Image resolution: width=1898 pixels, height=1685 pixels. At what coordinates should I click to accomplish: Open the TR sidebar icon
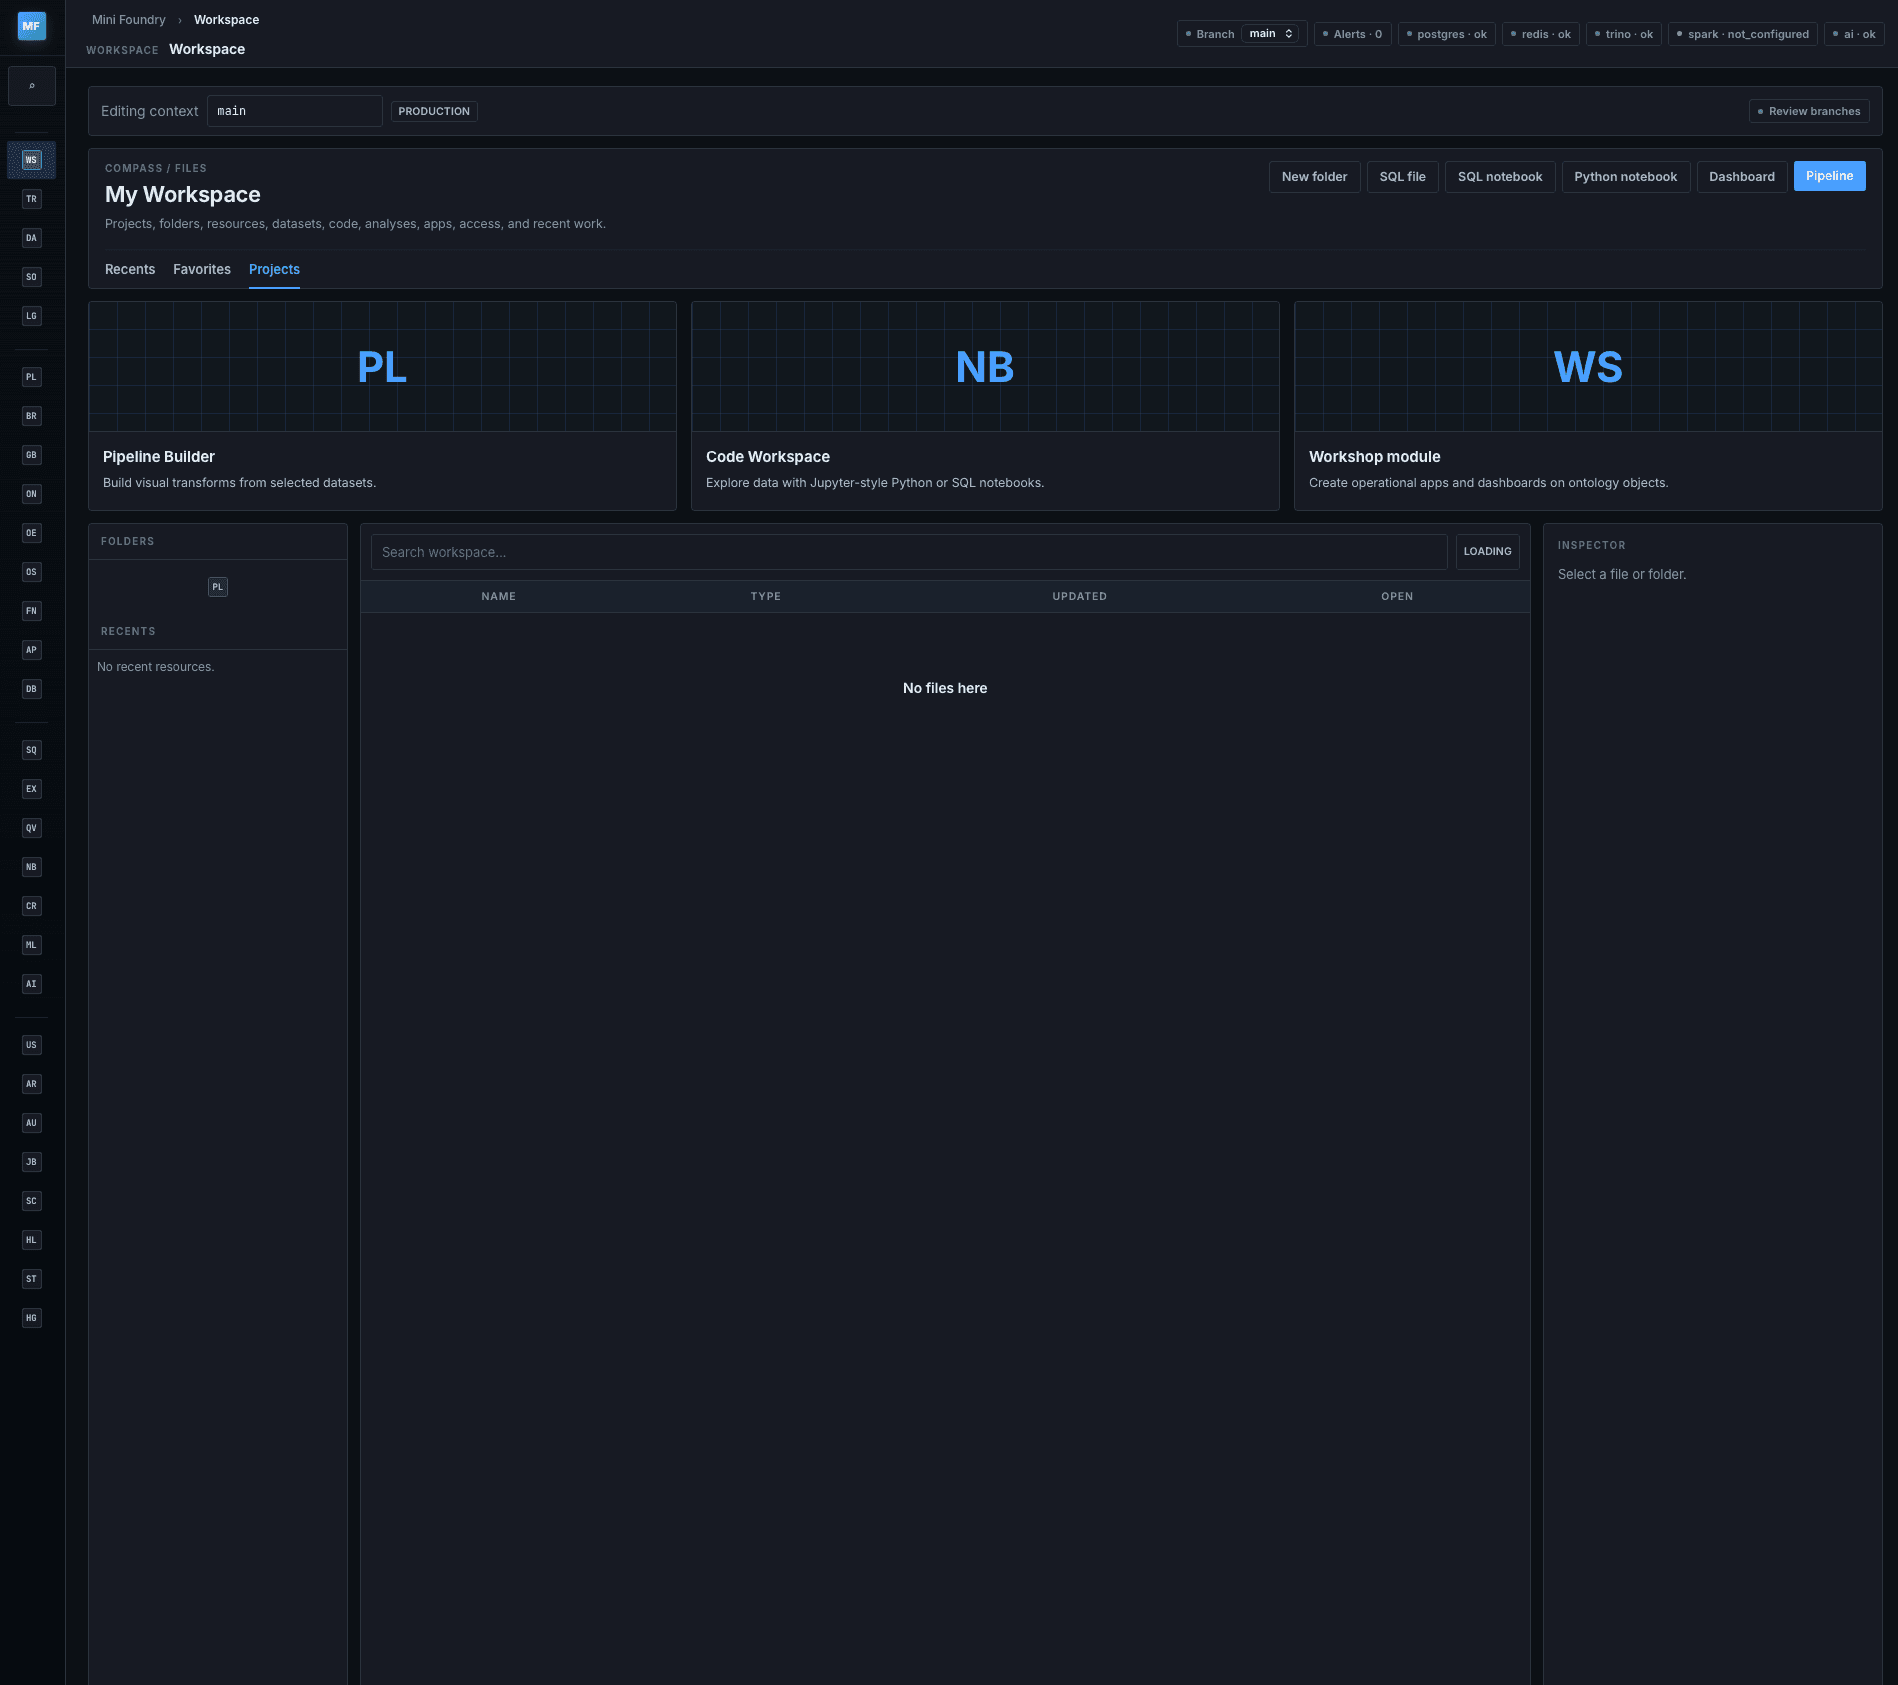point(31,199)
